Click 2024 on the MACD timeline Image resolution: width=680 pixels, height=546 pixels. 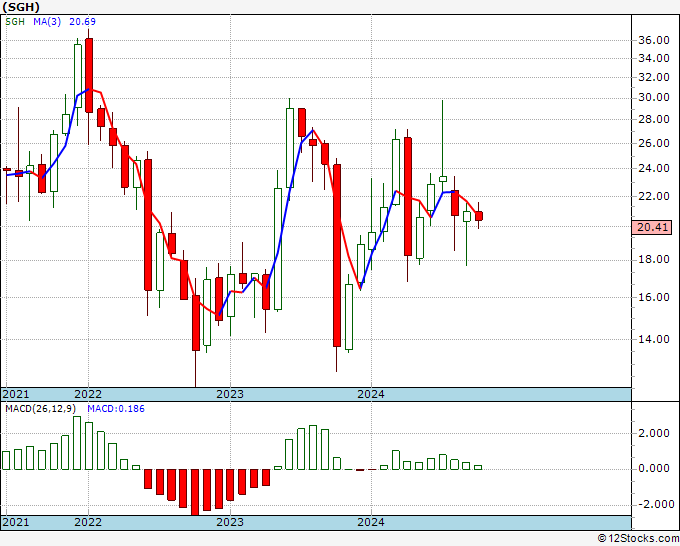tap(371, 522)
